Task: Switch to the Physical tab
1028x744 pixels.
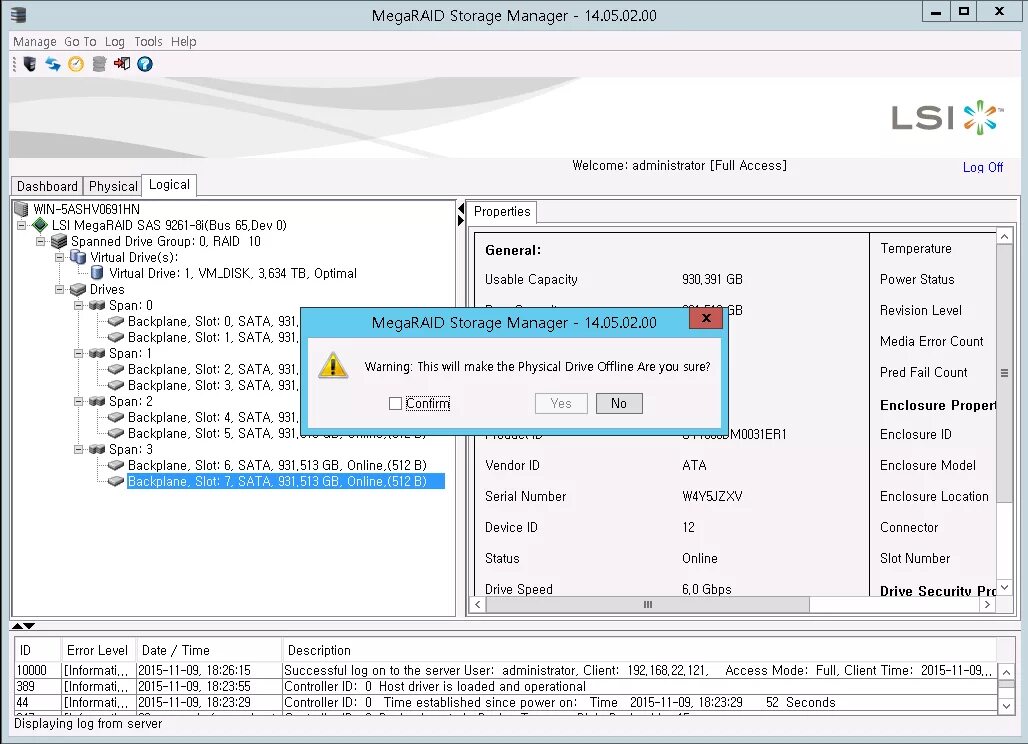Action: (x=113, y=186)
